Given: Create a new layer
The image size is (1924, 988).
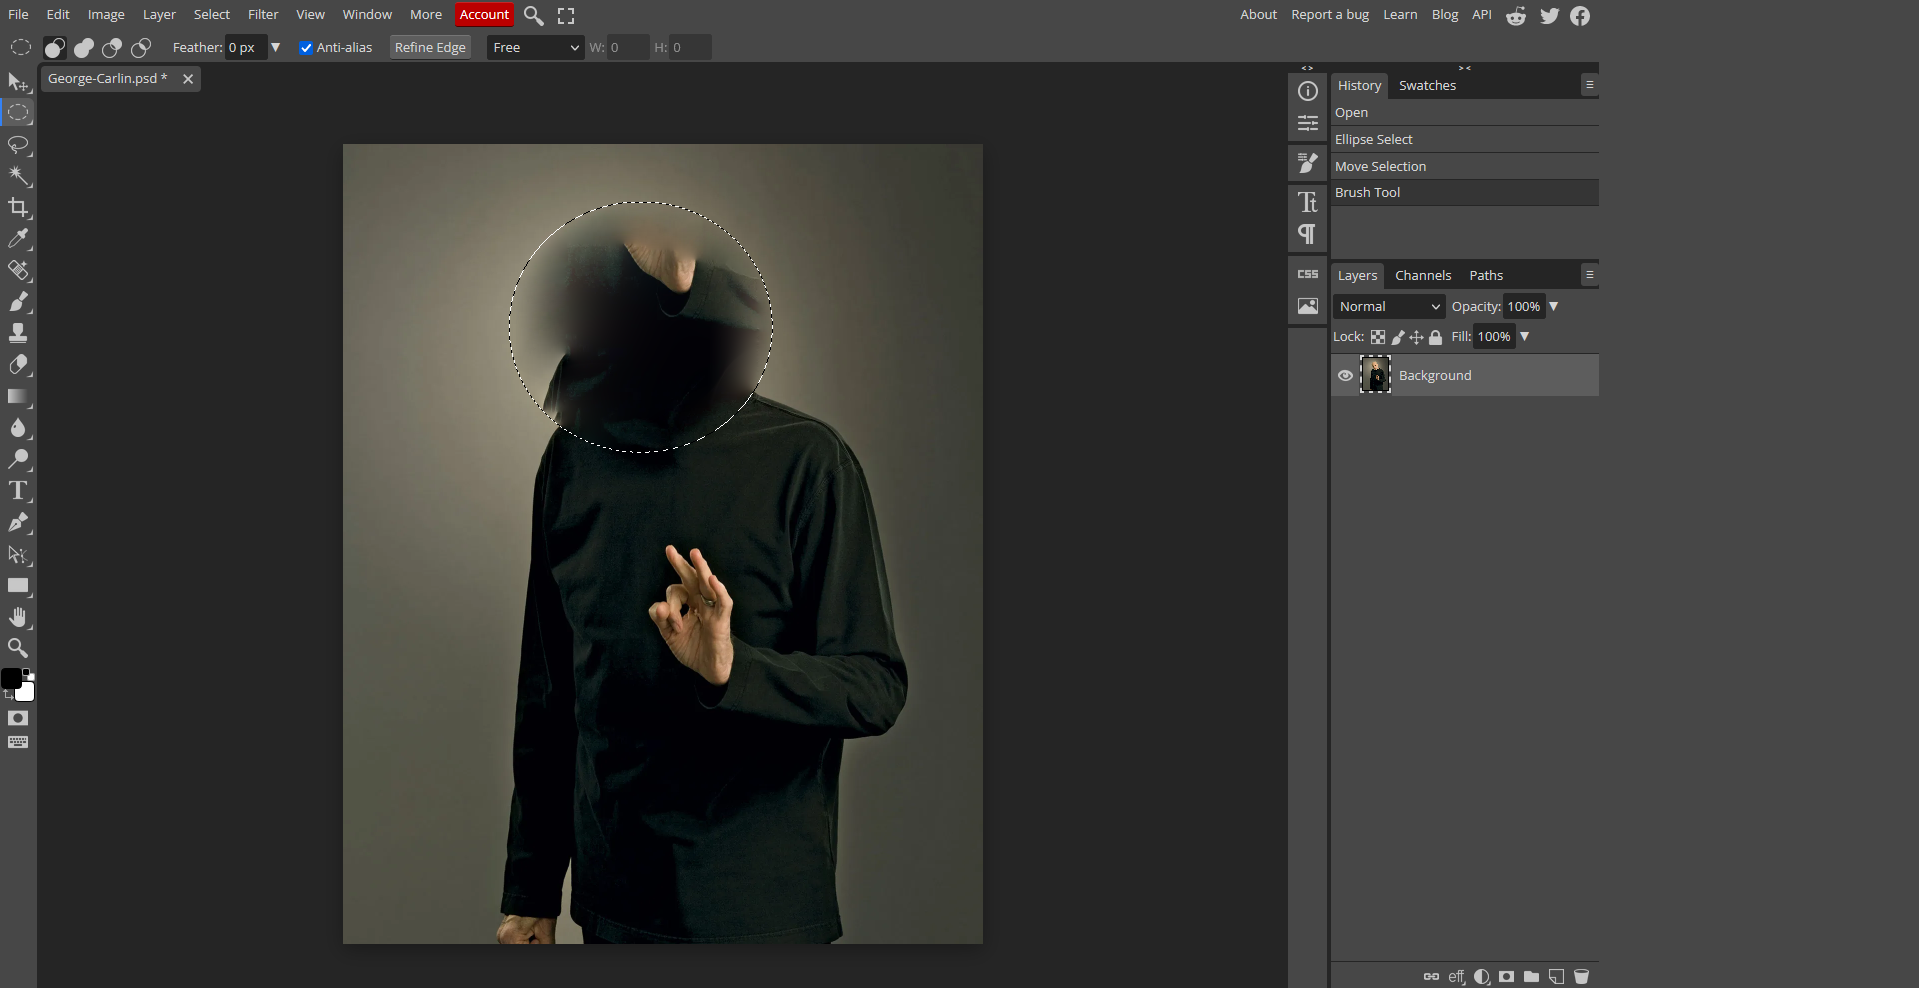Looking at the screenshot, I should (x=1557, y=976).
